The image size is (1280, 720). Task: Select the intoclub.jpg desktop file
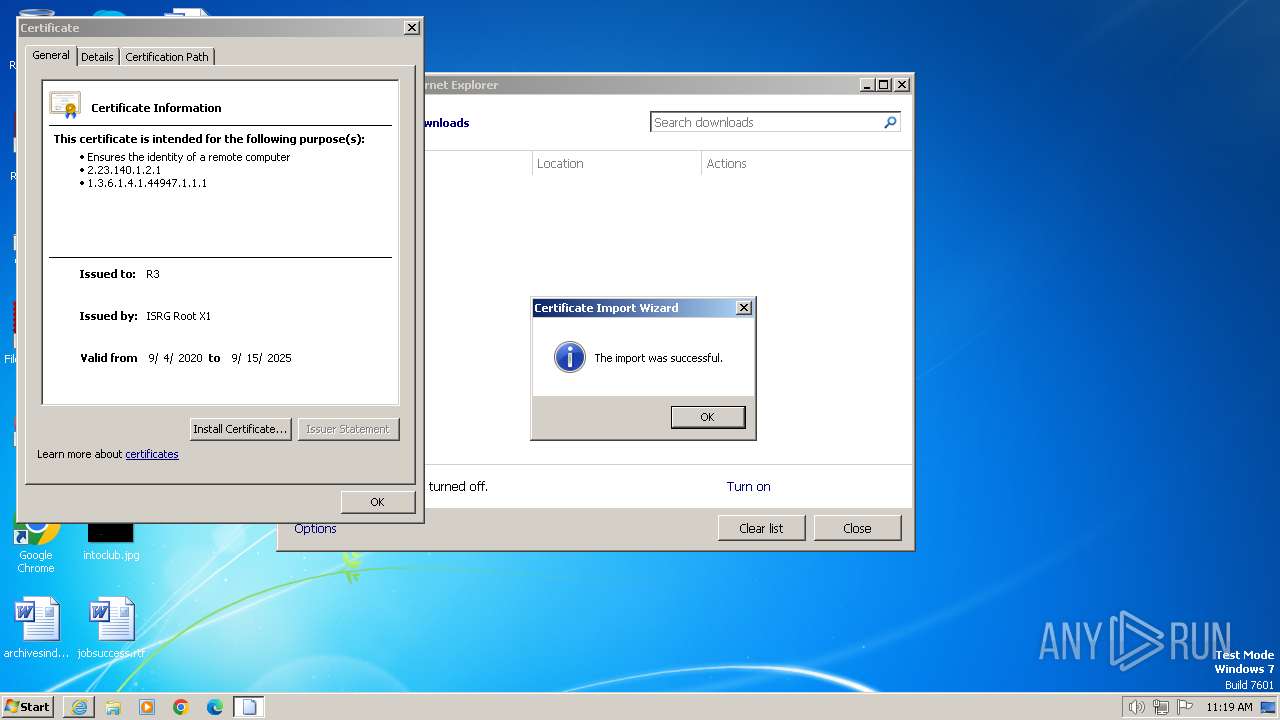point(111,539)
